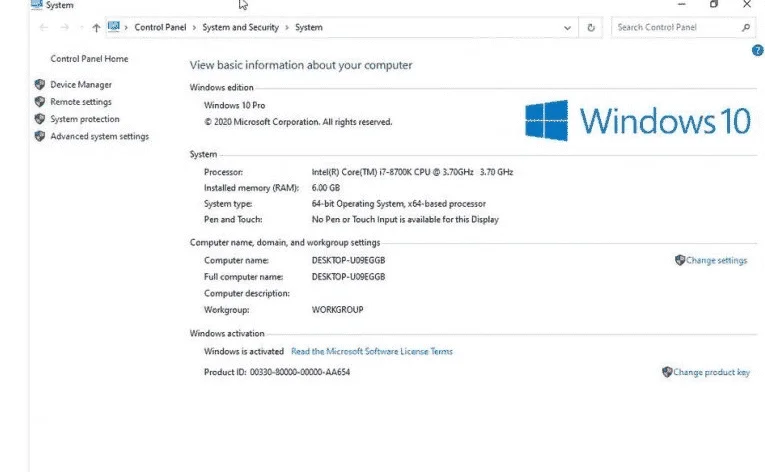Screen dimensions: 765x472
Task: Open System protection
Action: [x=85, y=119]
